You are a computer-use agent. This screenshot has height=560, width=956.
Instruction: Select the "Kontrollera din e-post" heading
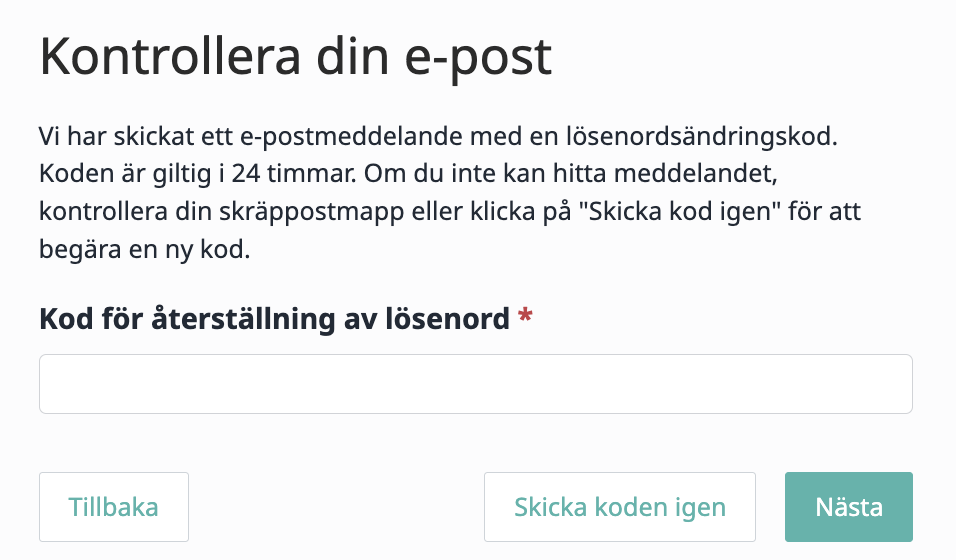tap(296, 58)
